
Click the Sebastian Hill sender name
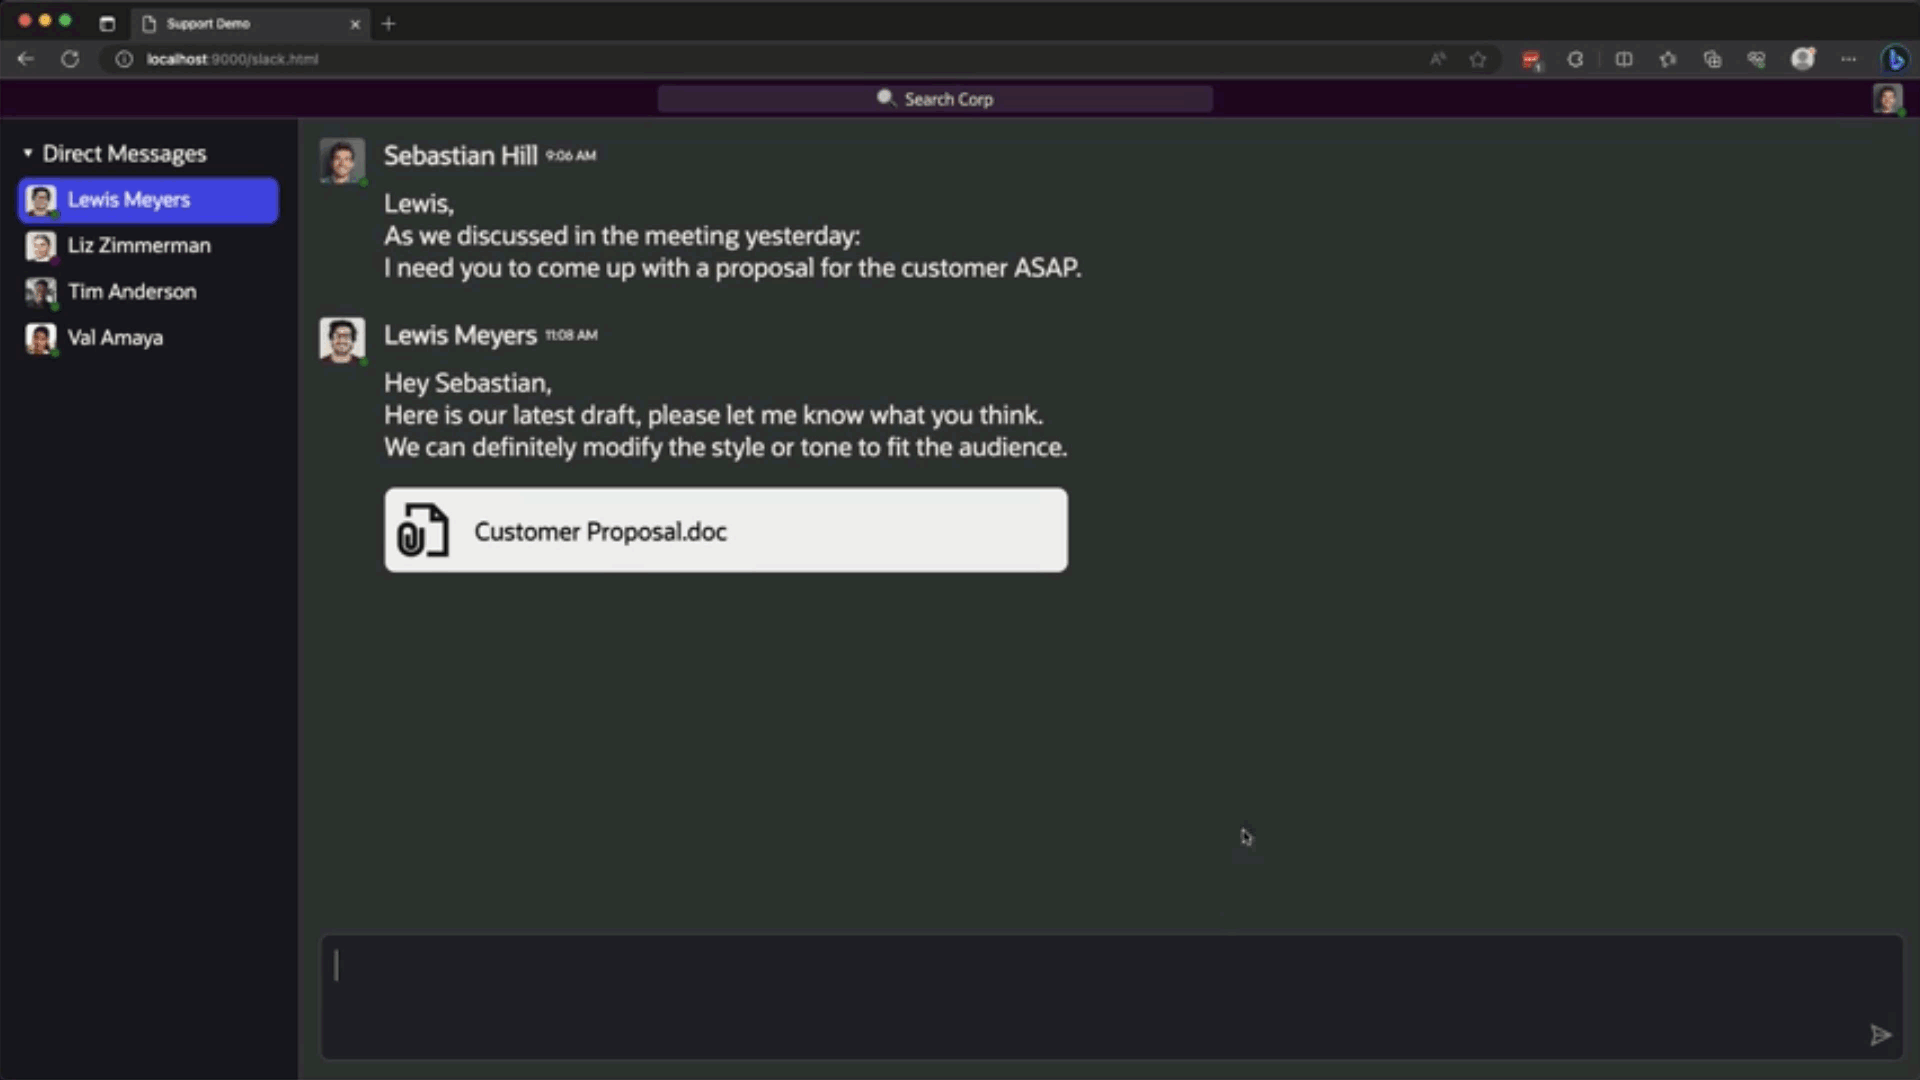click(x=460, y=156)
